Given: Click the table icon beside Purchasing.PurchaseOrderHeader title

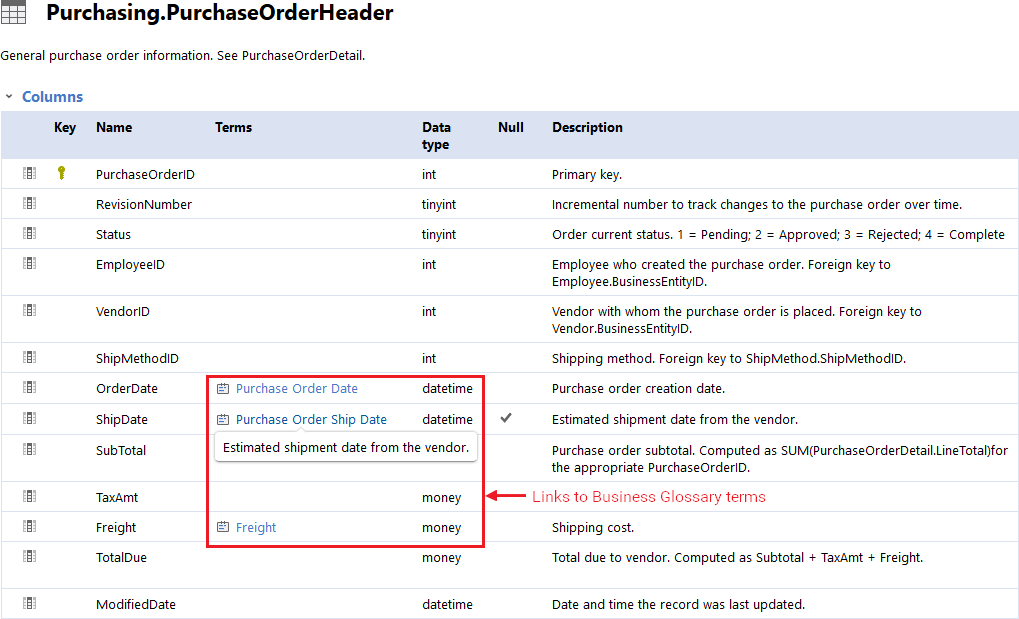Looking at the screenshot, I should click(14, 13).
